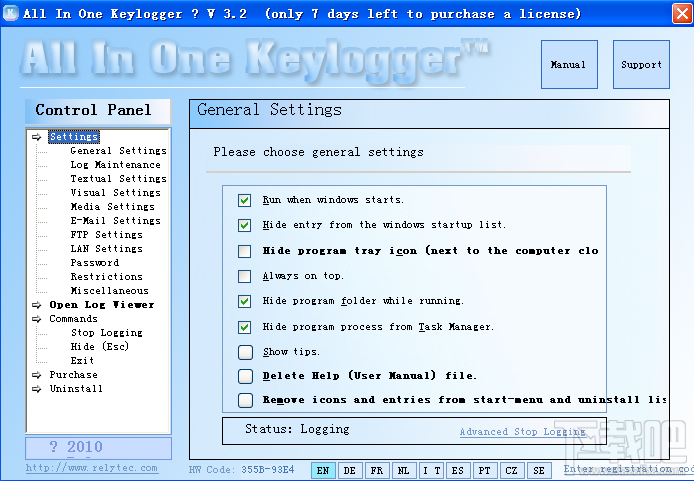Click the HW Code 355B-93E4 text

[242, 469]
